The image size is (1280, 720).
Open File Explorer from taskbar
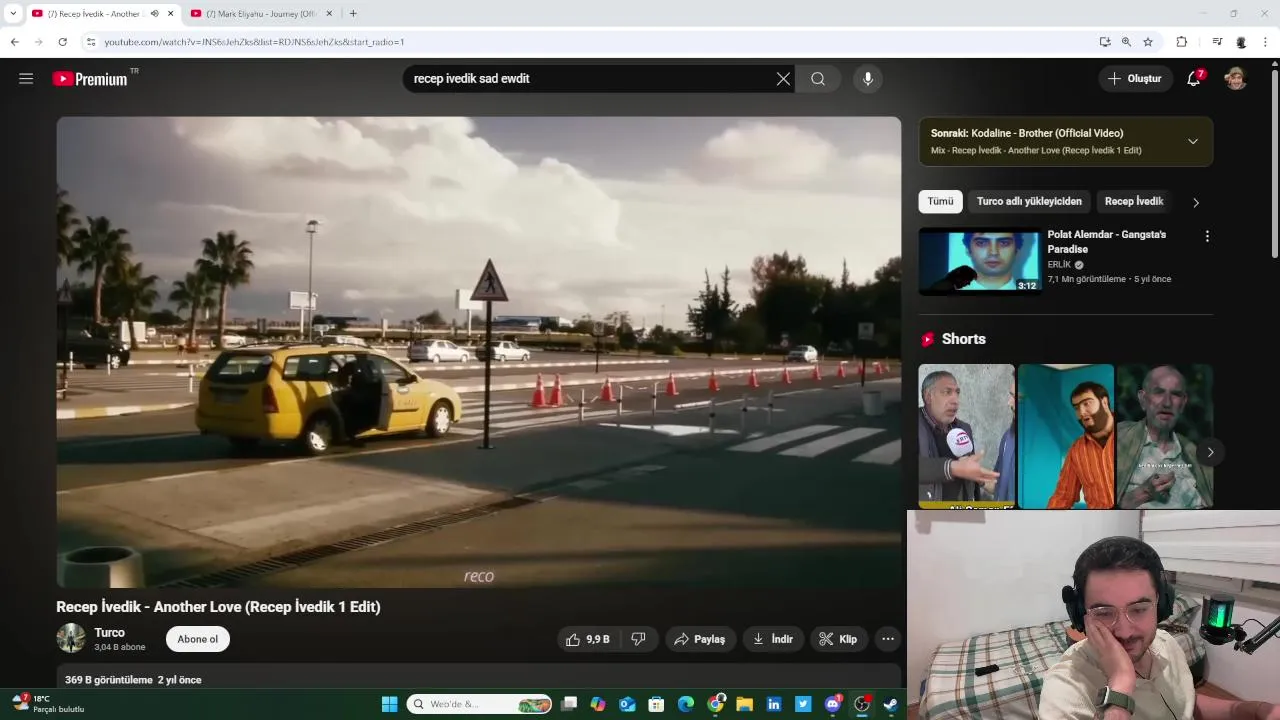[744, 704]
